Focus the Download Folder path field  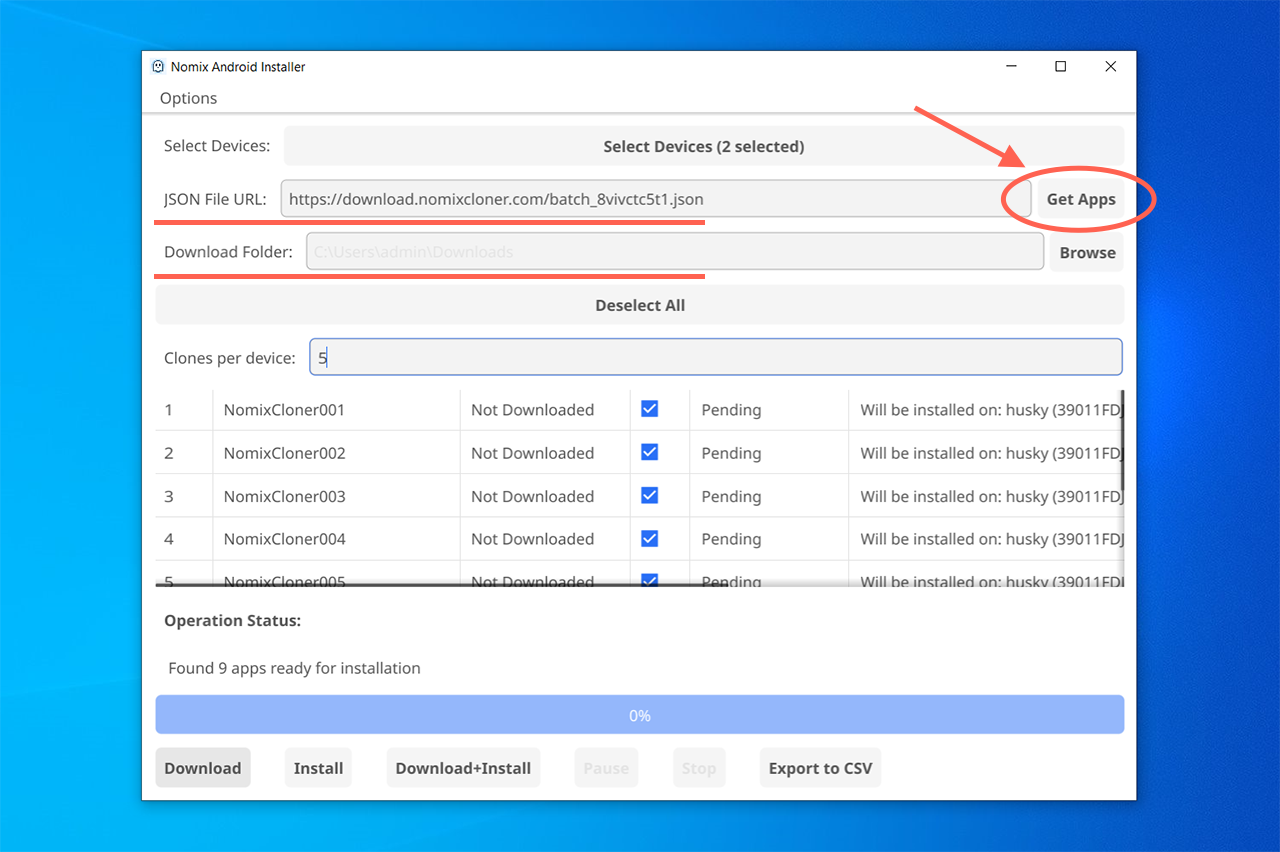click(x=675, y=252)
